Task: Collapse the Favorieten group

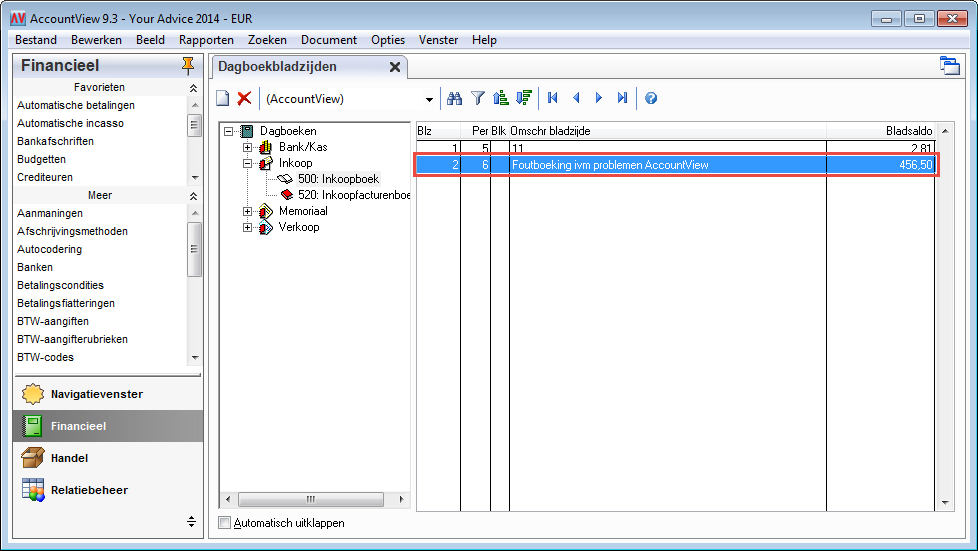Action: (193, 88)
